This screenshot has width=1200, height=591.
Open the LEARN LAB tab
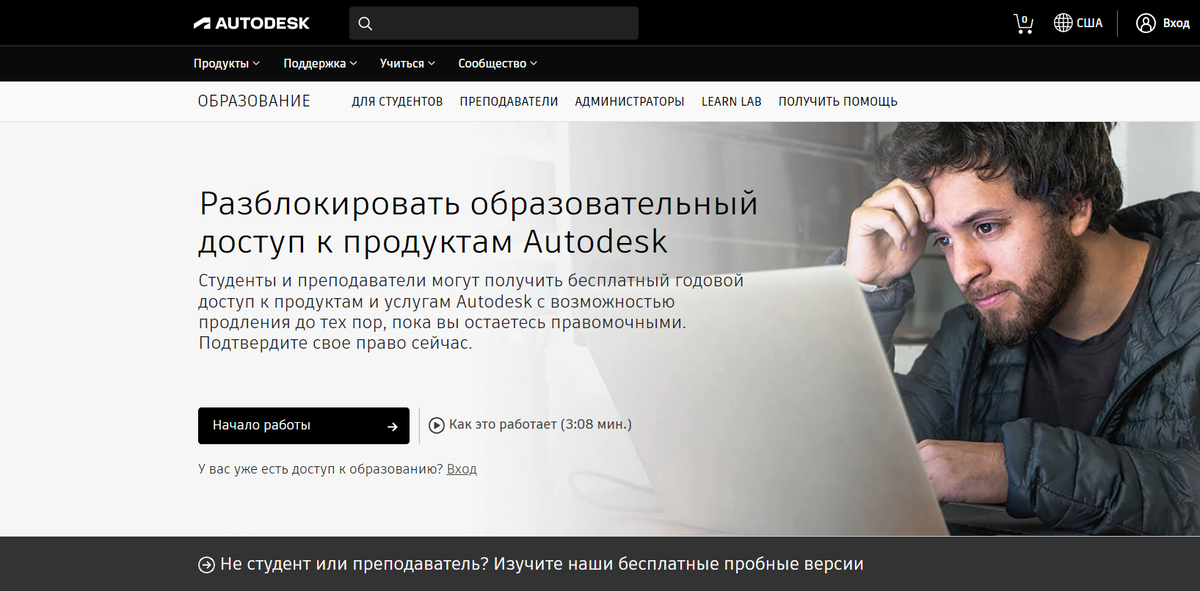click(x=731, y=101)
